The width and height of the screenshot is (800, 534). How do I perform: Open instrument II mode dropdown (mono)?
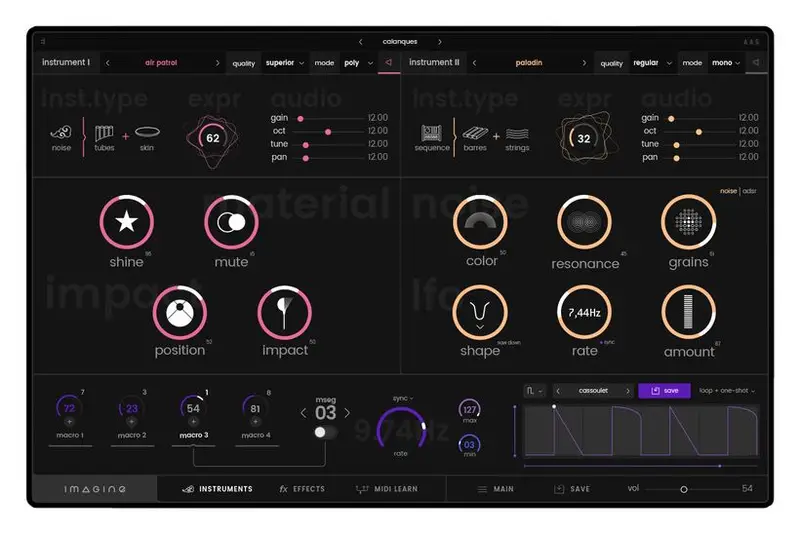pos(726,63)
